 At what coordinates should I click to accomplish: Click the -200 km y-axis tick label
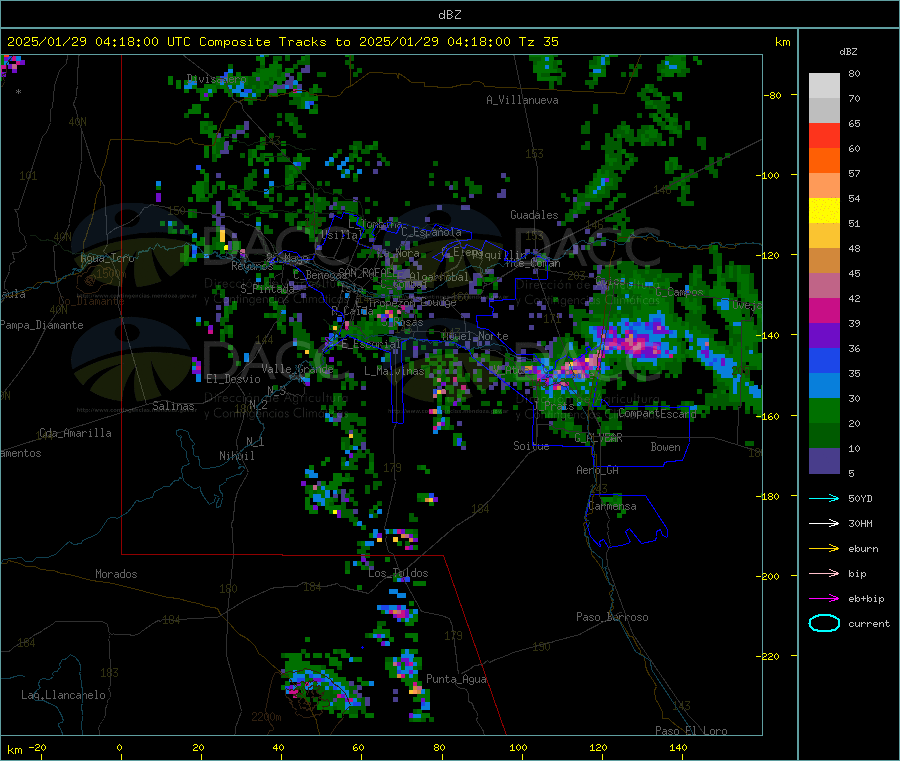click(769, 576)
